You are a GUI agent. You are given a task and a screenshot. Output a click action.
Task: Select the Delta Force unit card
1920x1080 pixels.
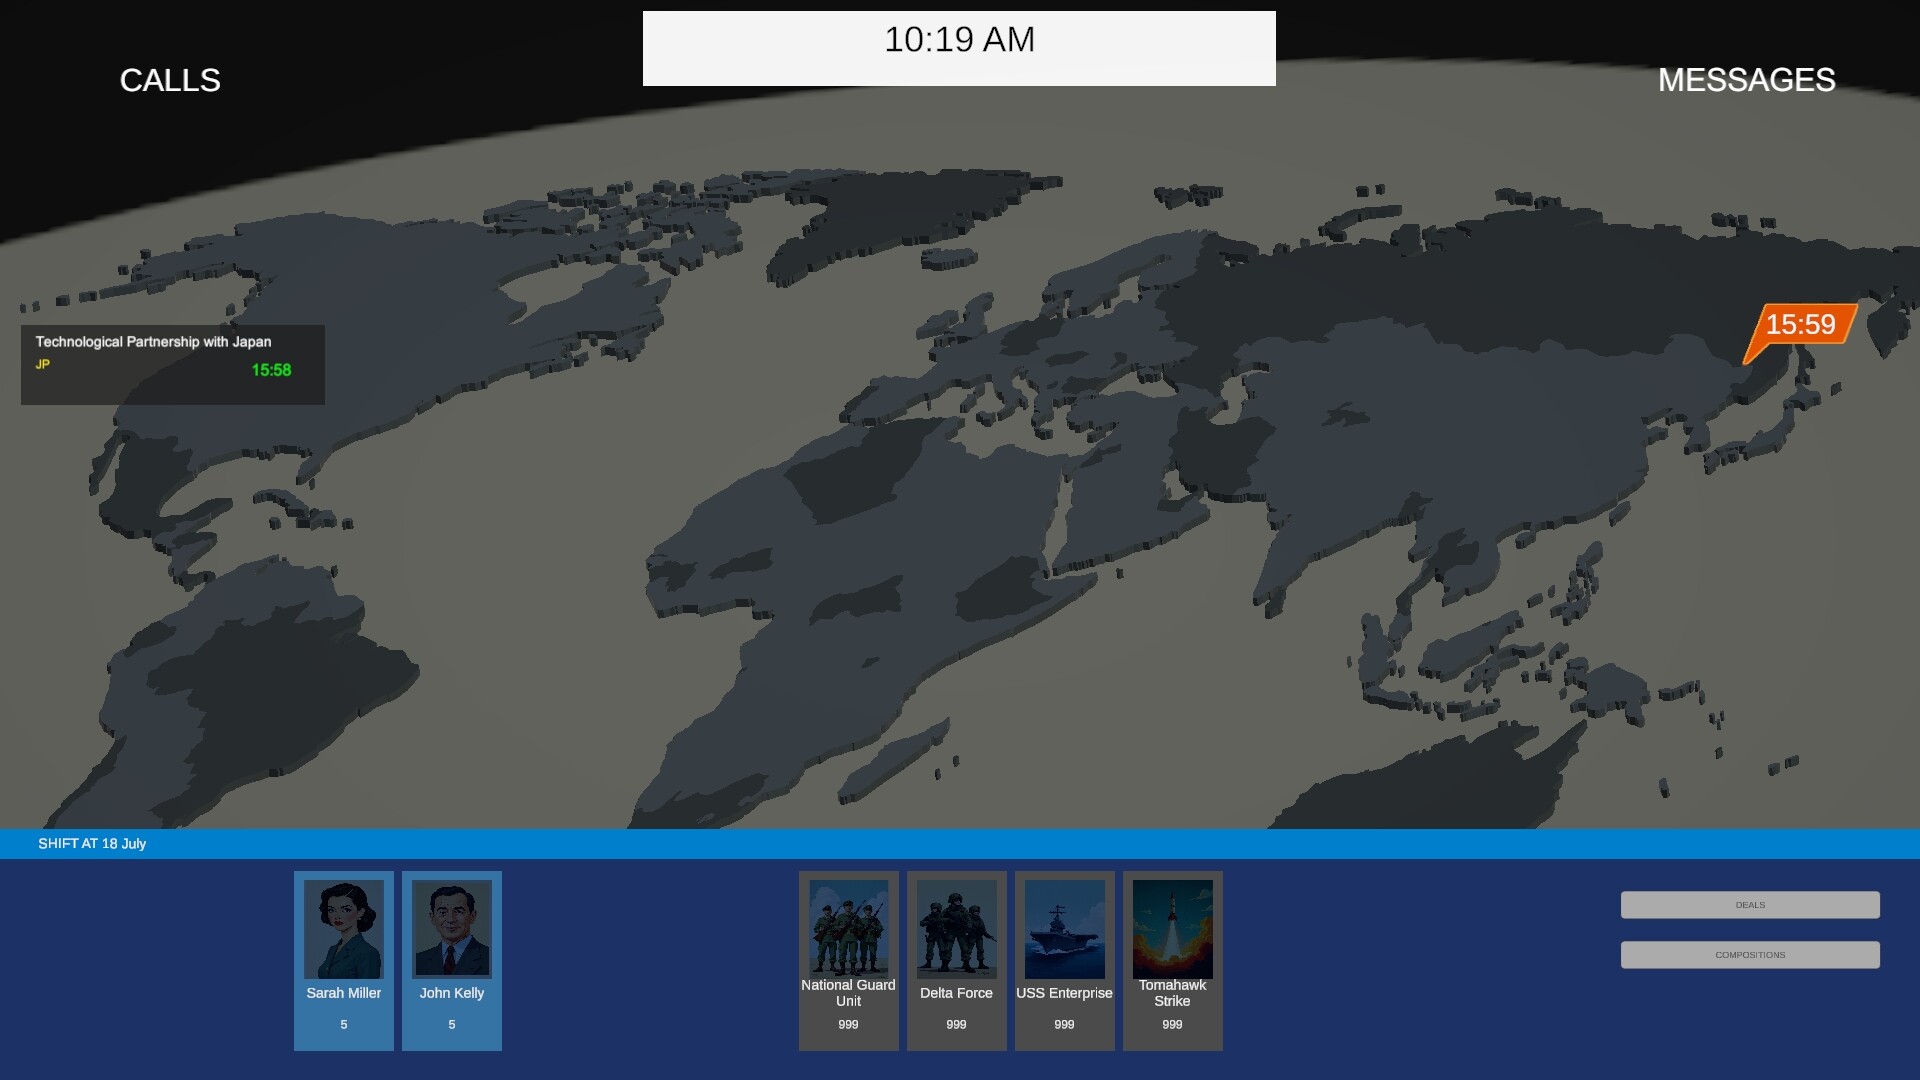point(956,960)
